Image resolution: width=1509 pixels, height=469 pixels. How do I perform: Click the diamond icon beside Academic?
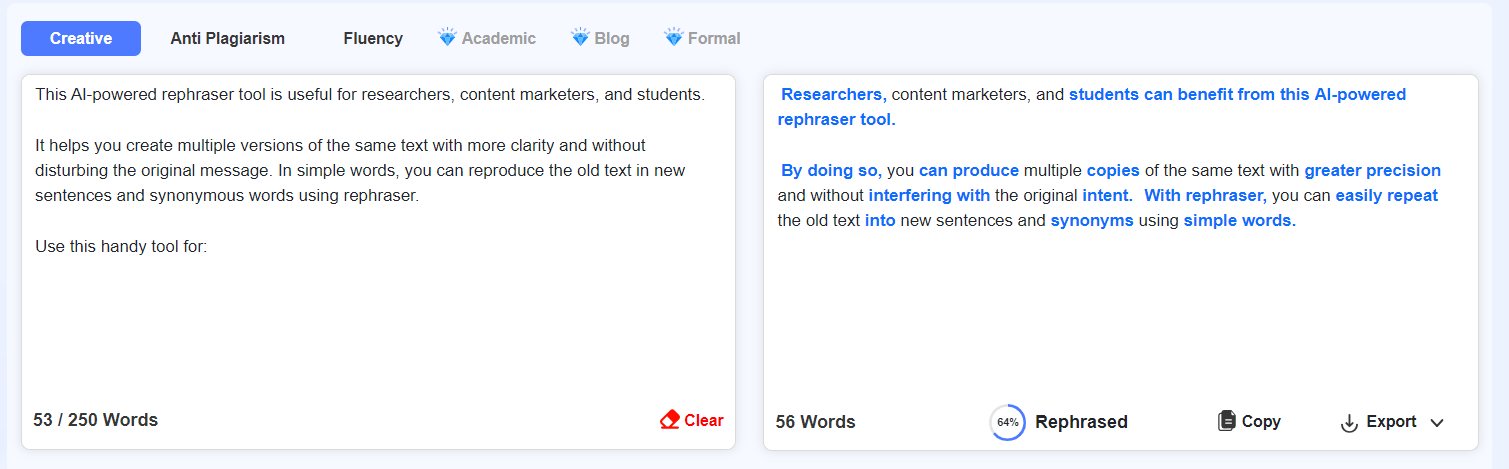[447, 38]
